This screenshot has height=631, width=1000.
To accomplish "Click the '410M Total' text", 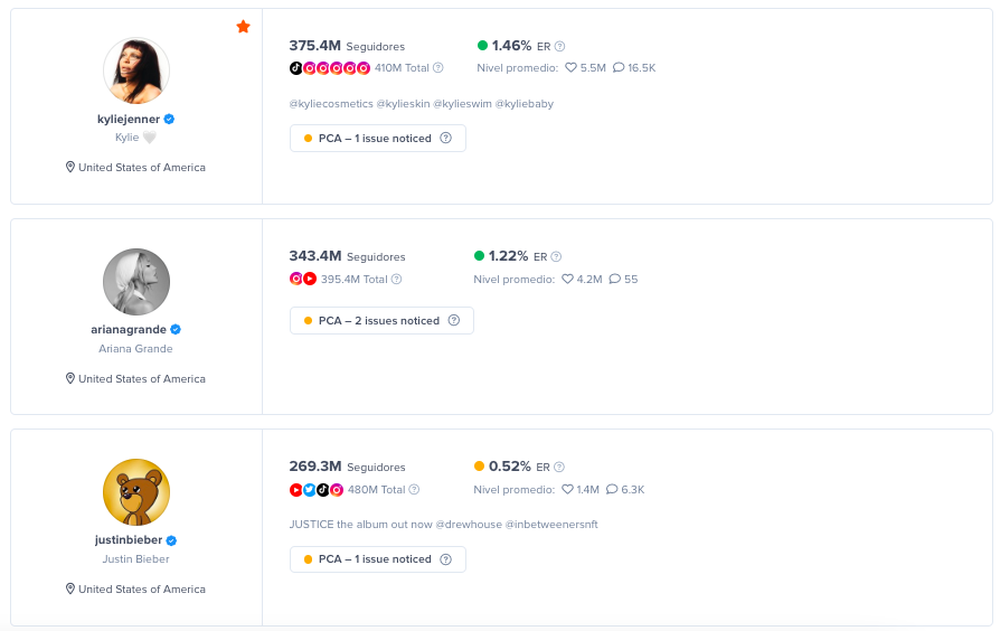I will [x=402, y=68].
